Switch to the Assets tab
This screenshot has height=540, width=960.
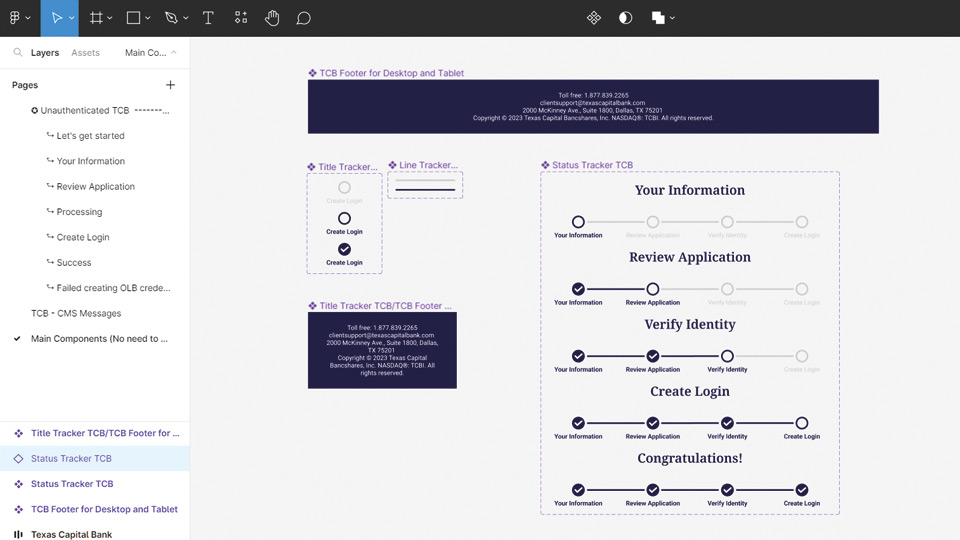85,53
